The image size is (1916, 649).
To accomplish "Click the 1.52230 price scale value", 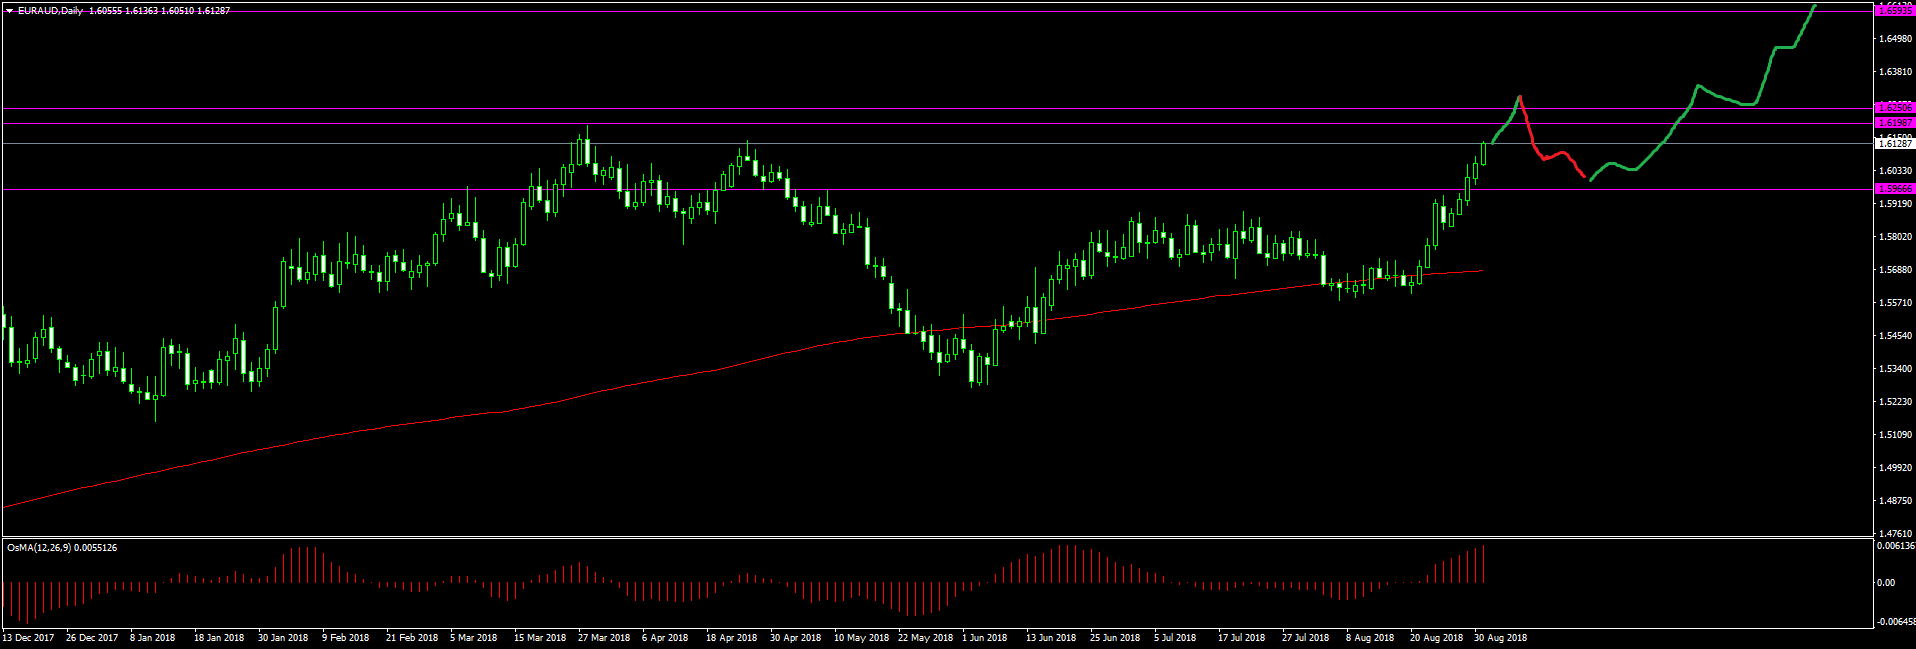I will coord(1896,402).
